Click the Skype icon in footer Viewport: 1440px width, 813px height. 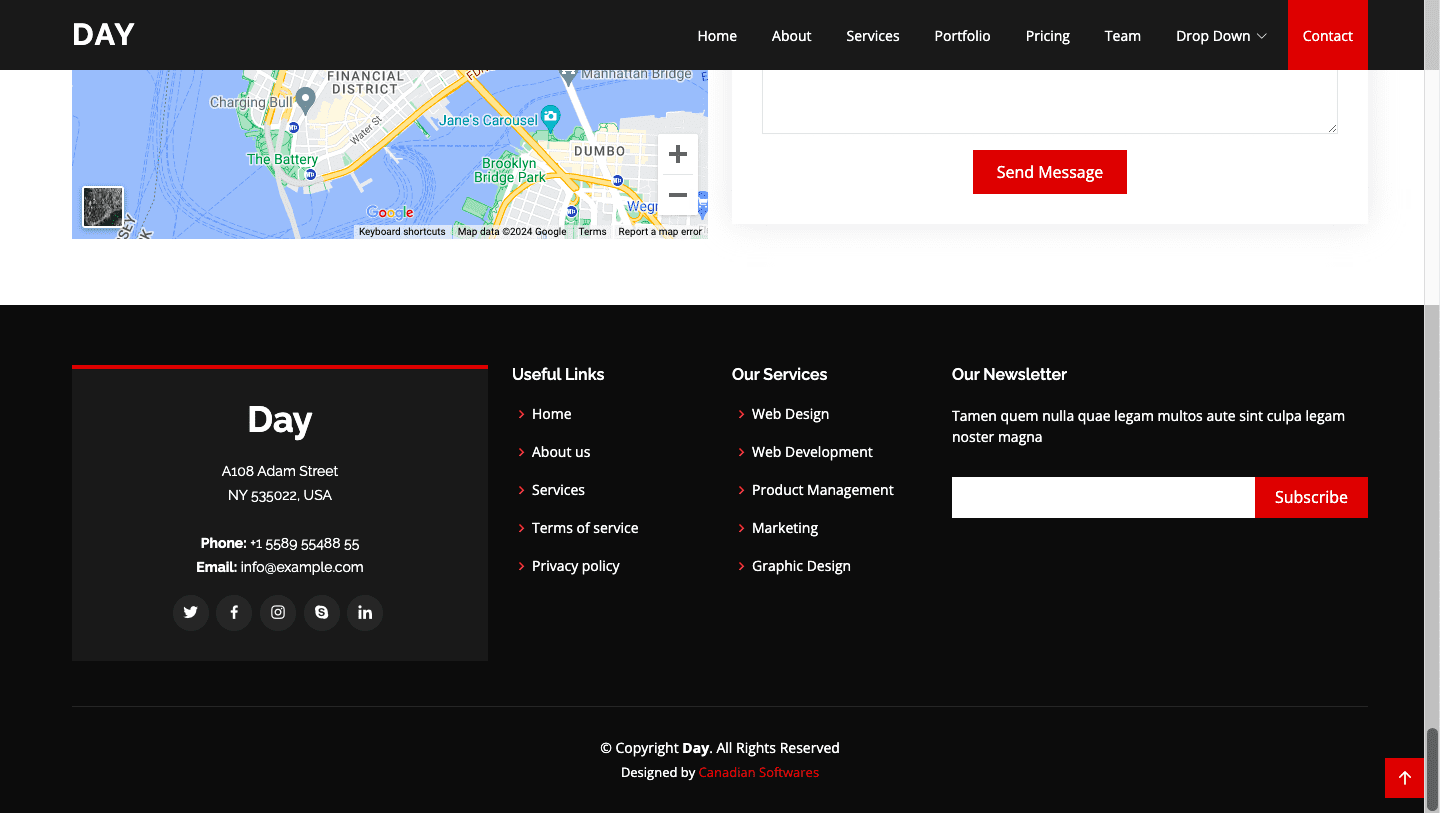[321, 613]
